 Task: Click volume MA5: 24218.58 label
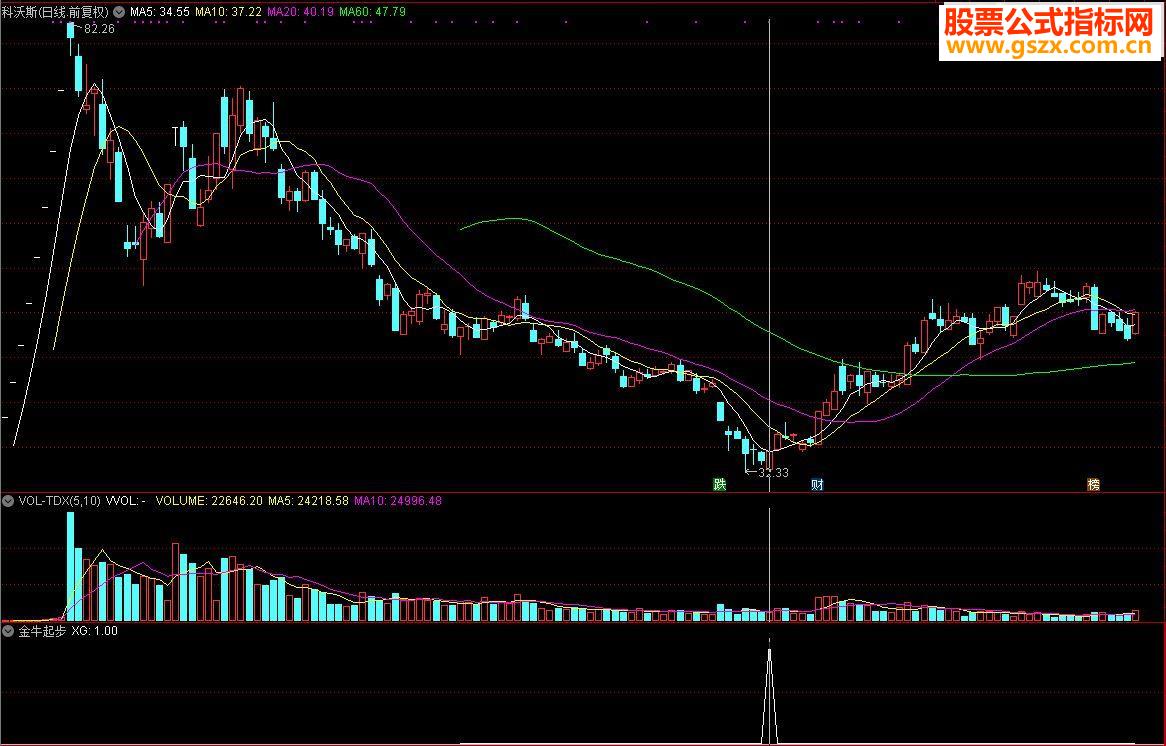308,501
